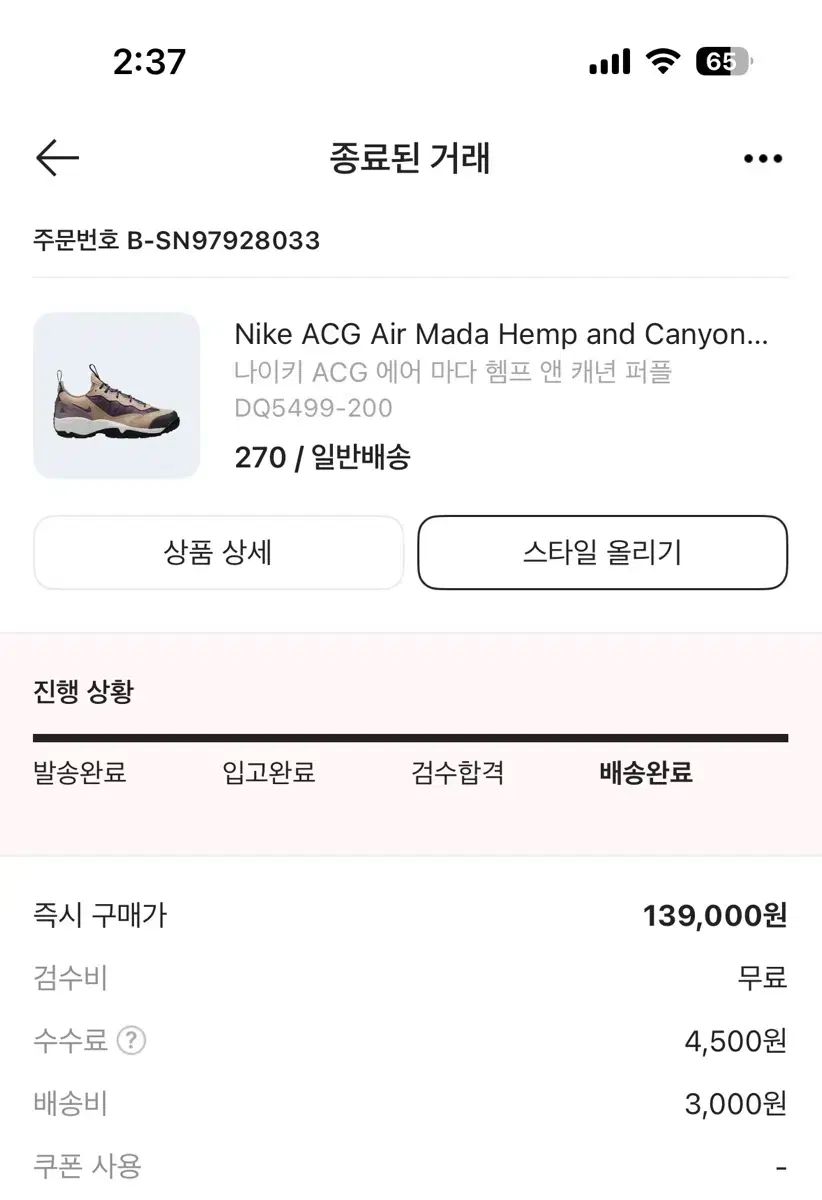The width and height of the screenshot is (822, 1200).
Task: Tap the delivery progress bar
Action: tap(411, 738)
